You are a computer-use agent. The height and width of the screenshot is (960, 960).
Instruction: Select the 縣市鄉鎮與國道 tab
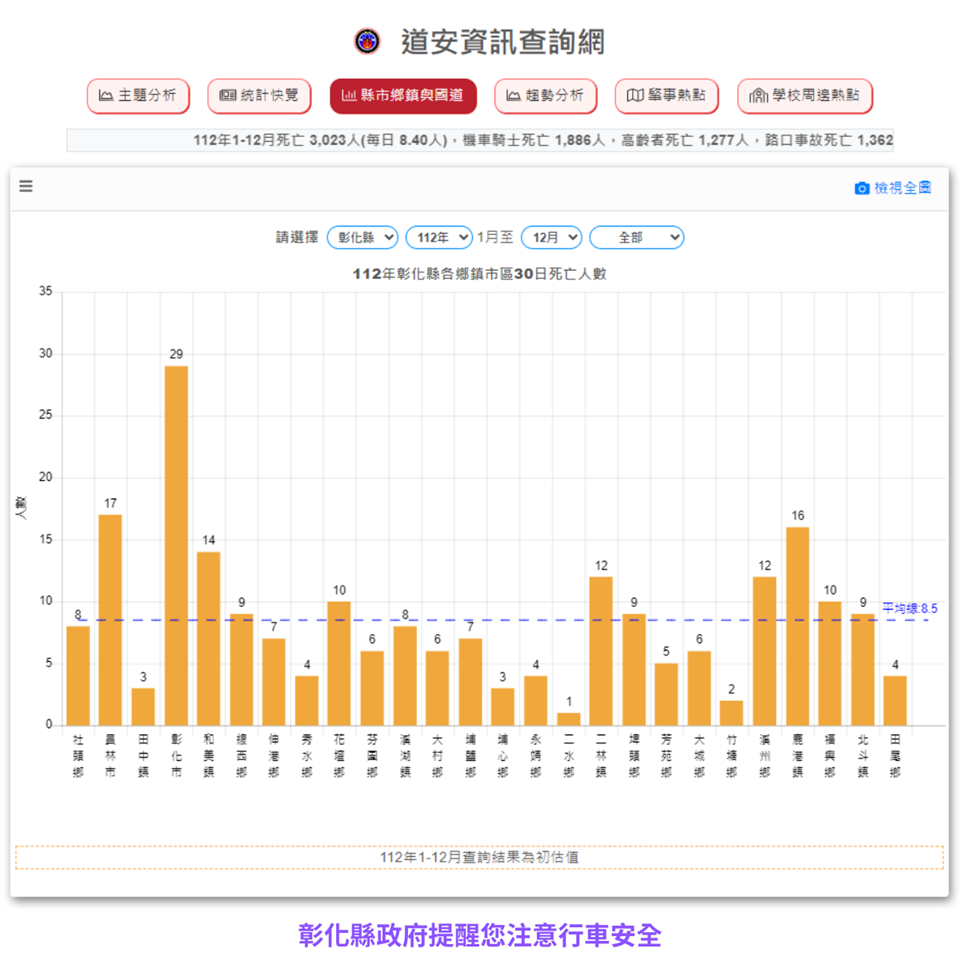(x=403, y=96)
